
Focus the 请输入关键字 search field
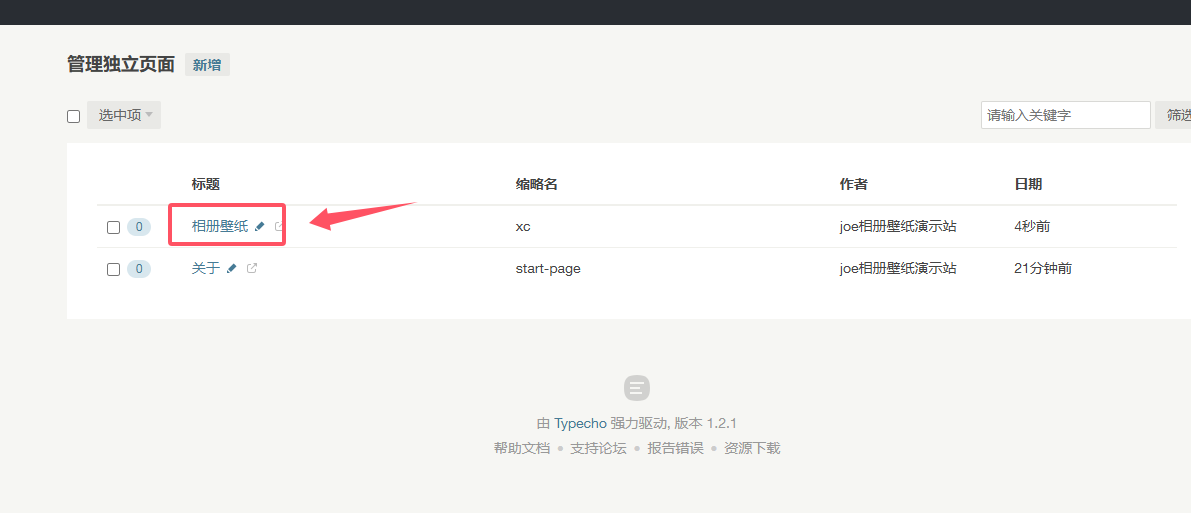tap(1066, 115)
